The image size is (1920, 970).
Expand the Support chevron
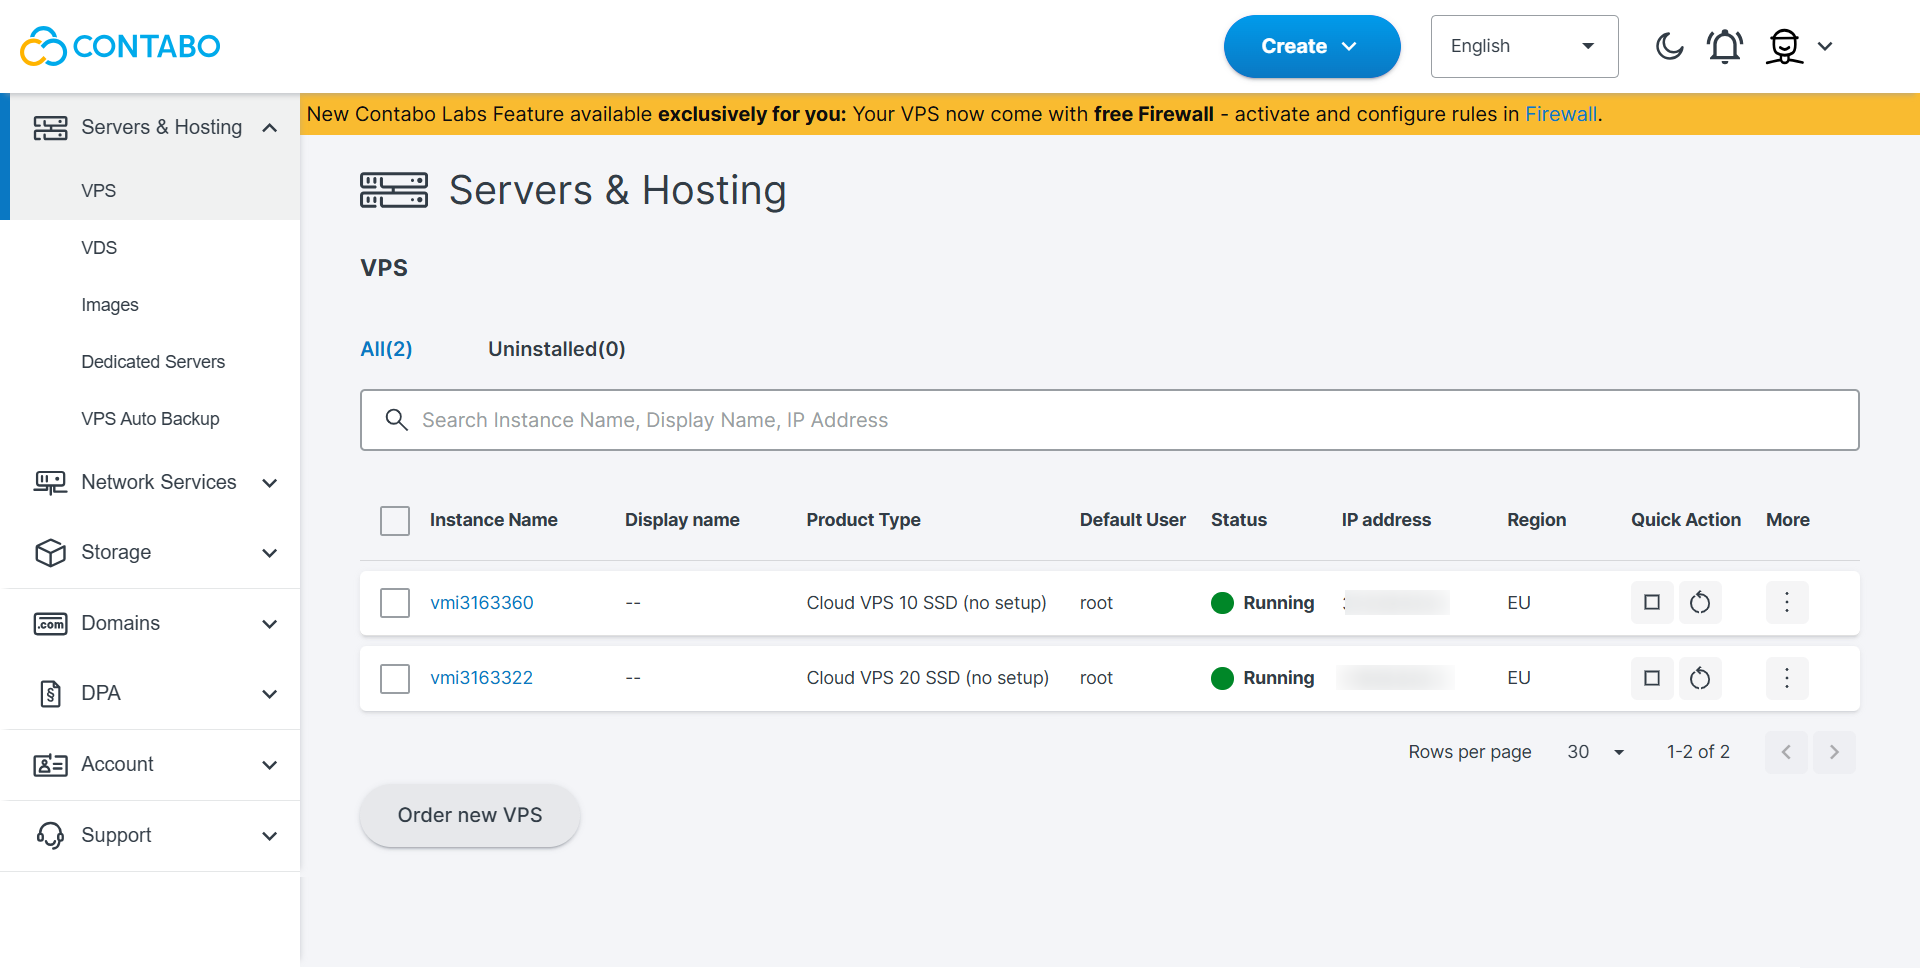click(269, 836)
